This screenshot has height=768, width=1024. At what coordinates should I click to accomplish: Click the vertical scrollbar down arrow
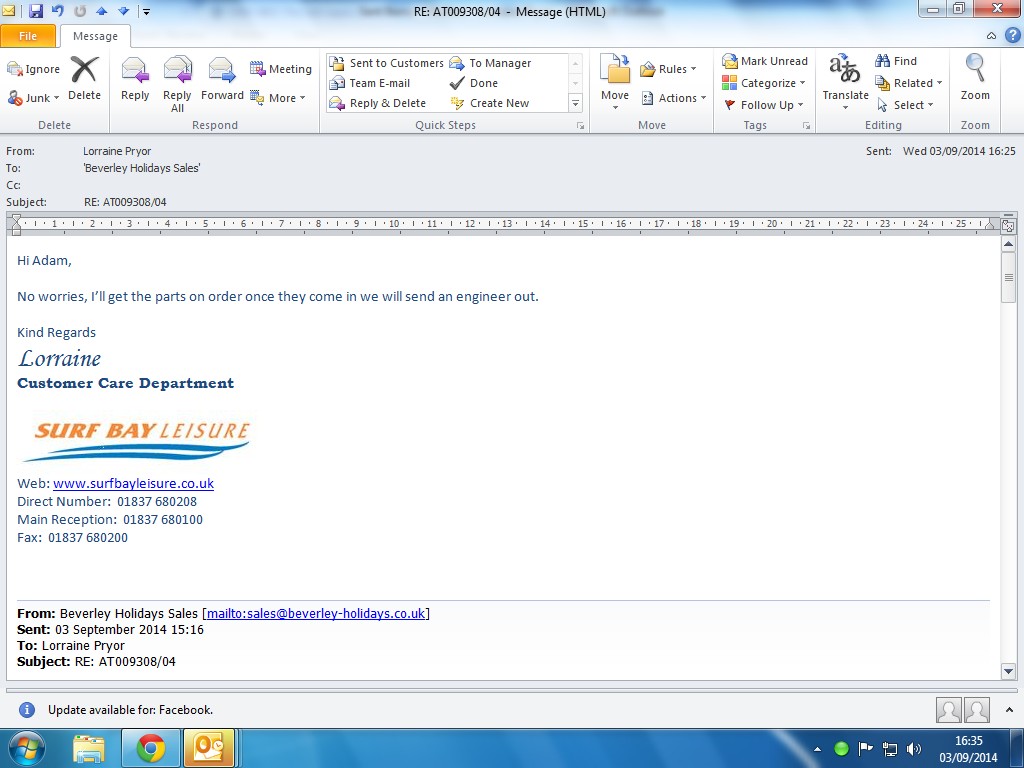(1008, 671)
